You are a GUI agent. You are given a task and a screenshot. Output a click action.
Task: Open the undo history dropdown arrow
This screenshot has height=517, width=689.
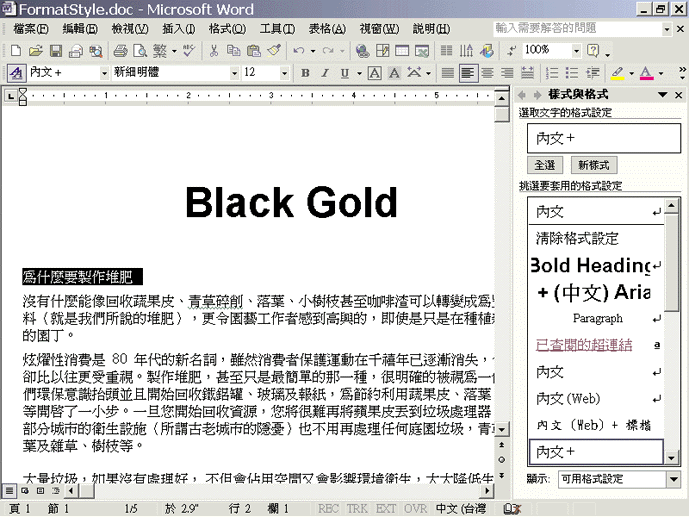pyautogui.click(x=313, y=51)
